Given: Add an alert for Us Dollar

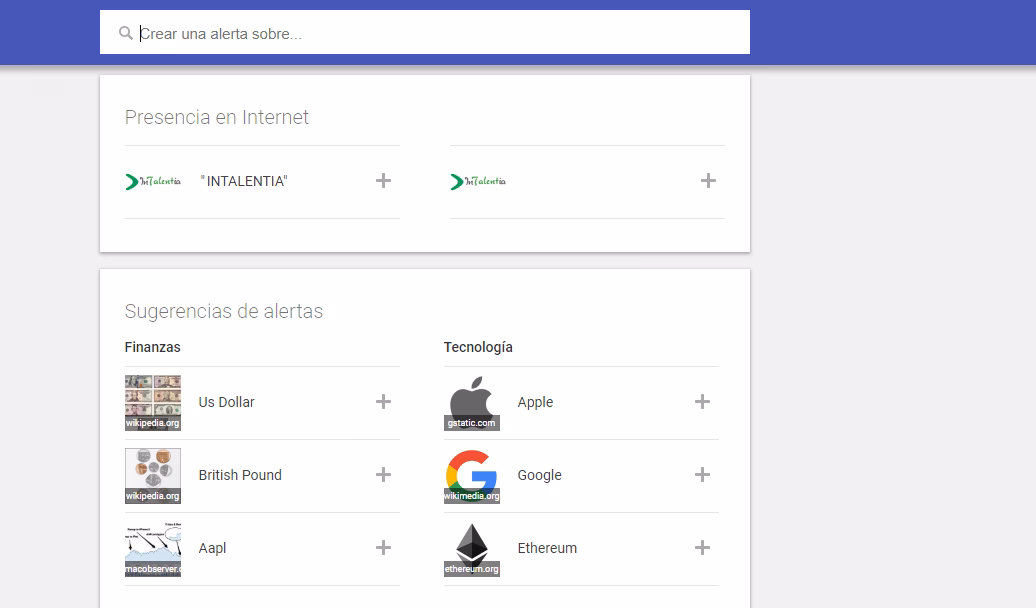Looking at the screenshot, I should click(x=383, y=401).
